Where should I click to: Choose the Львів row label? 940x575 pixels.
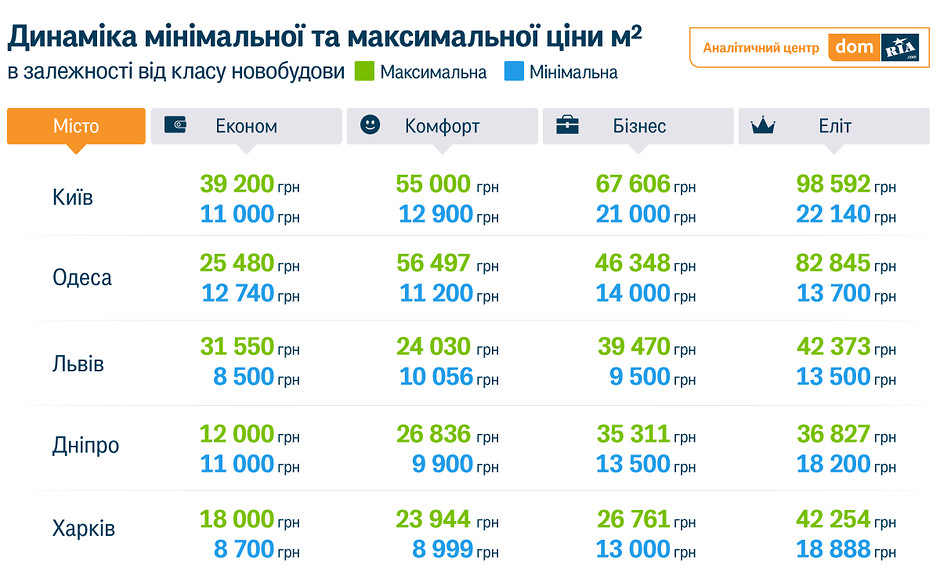pos(78,362)
